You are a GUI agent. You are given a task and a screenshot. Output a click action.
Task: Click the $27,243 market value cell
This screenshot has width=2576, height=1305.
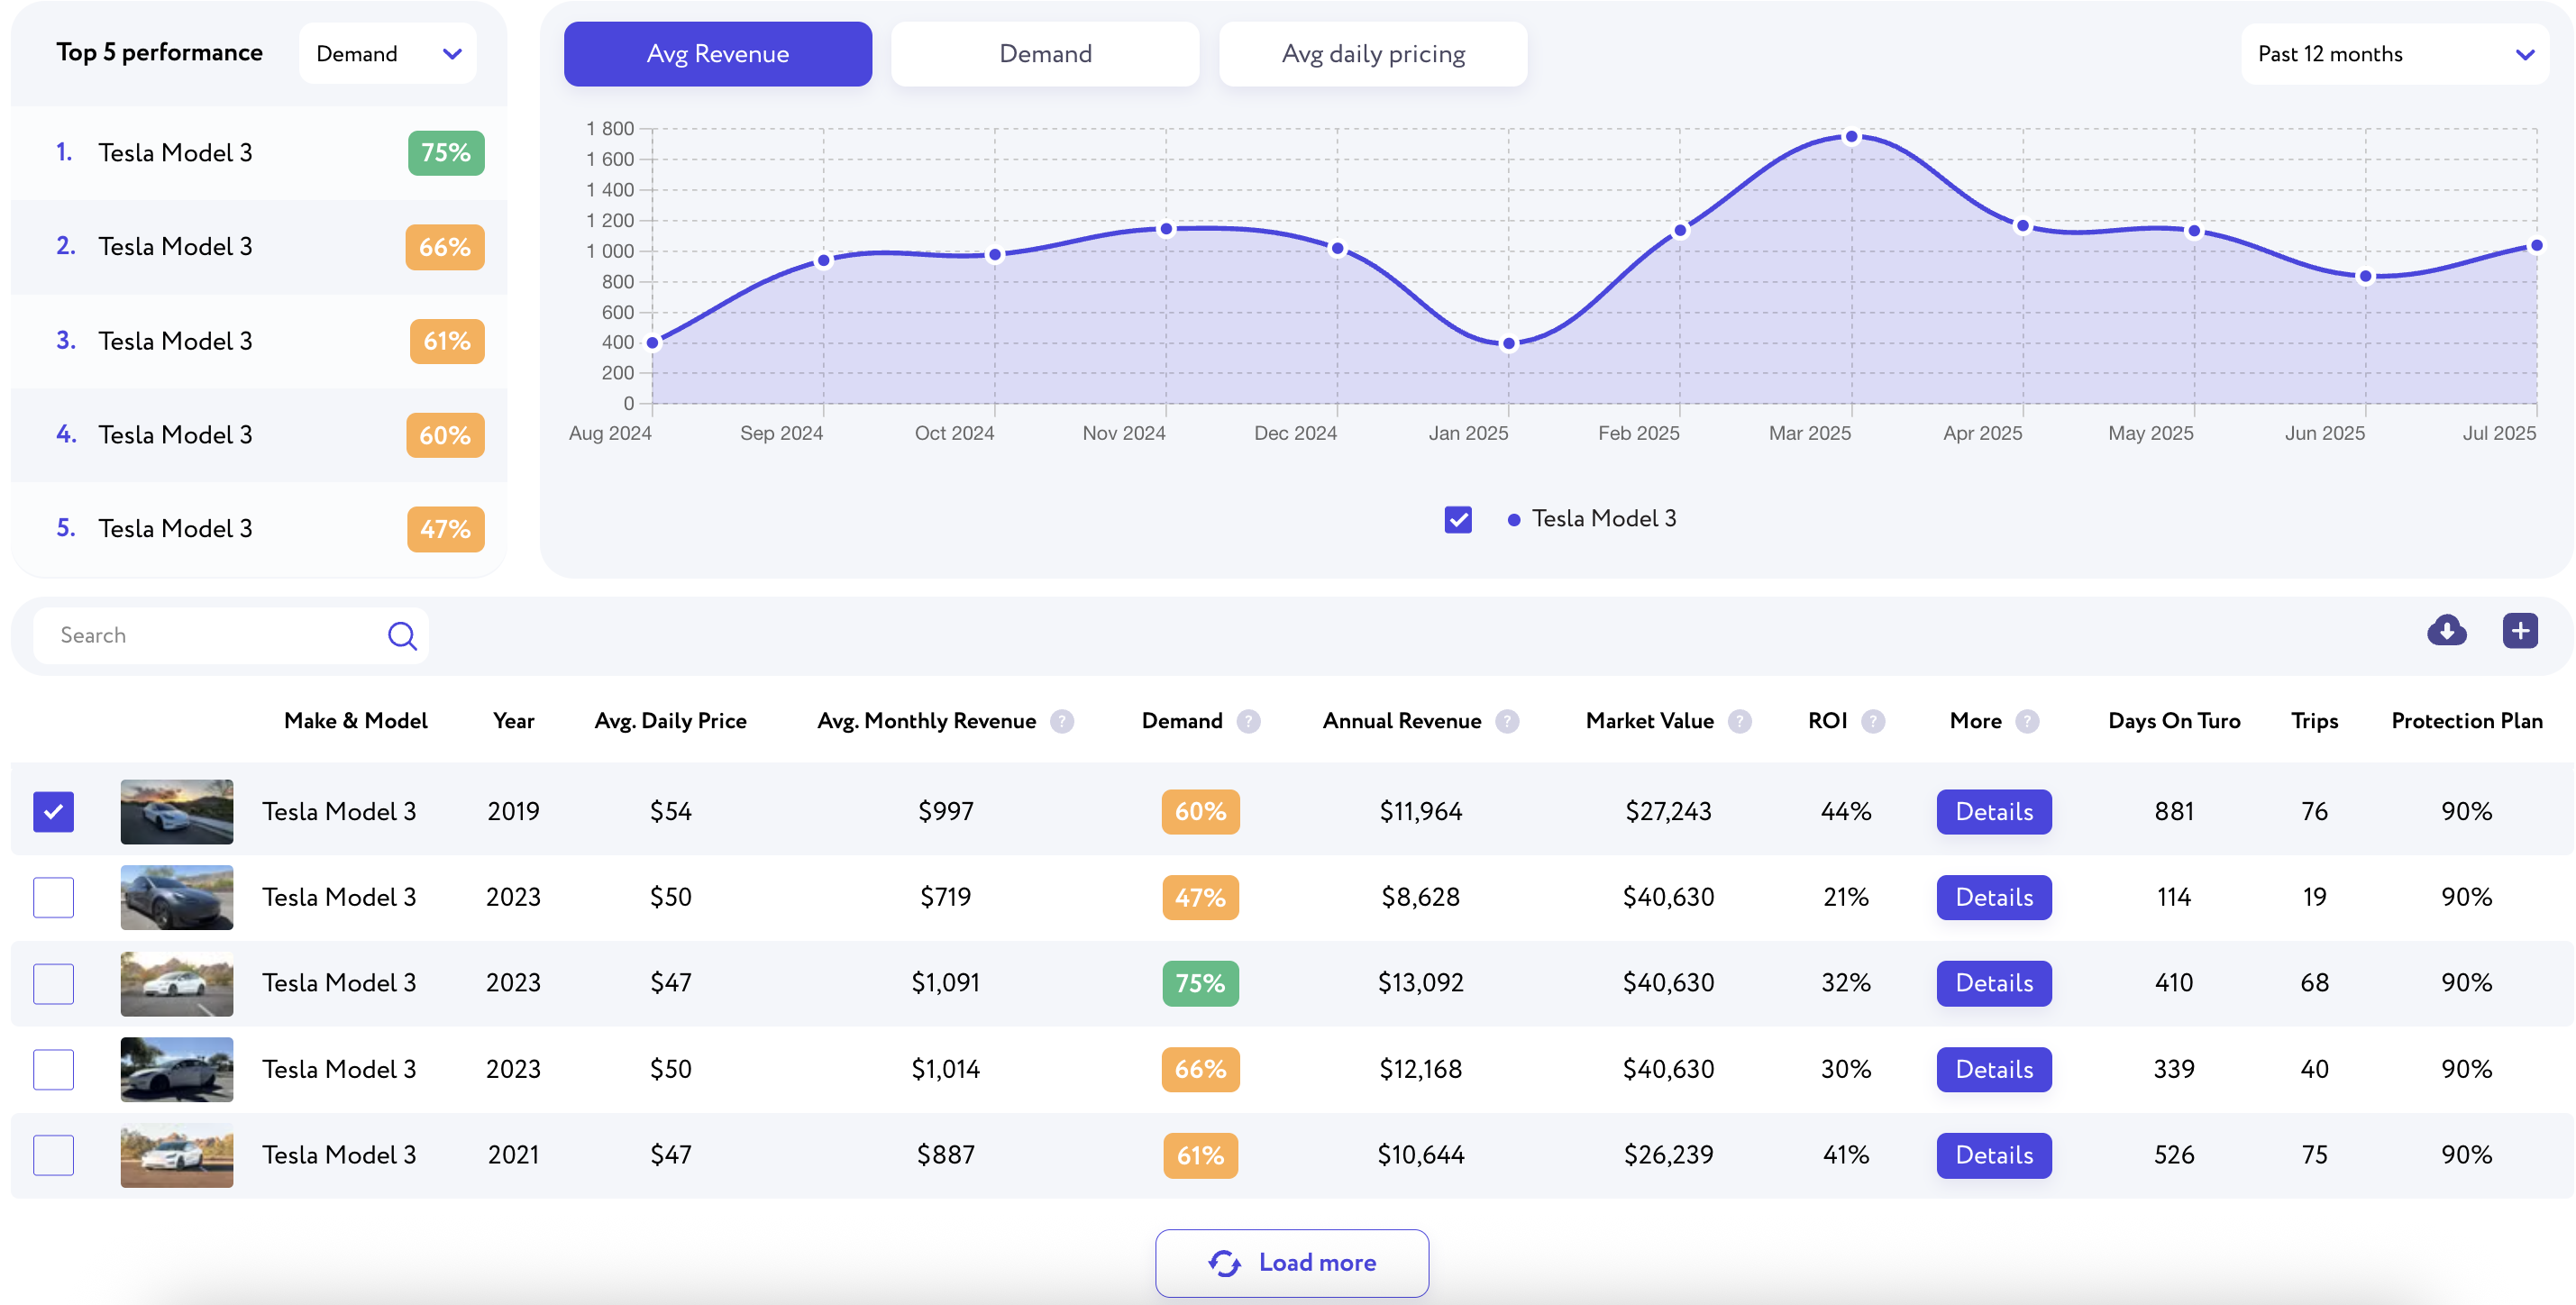point(1668,812)
